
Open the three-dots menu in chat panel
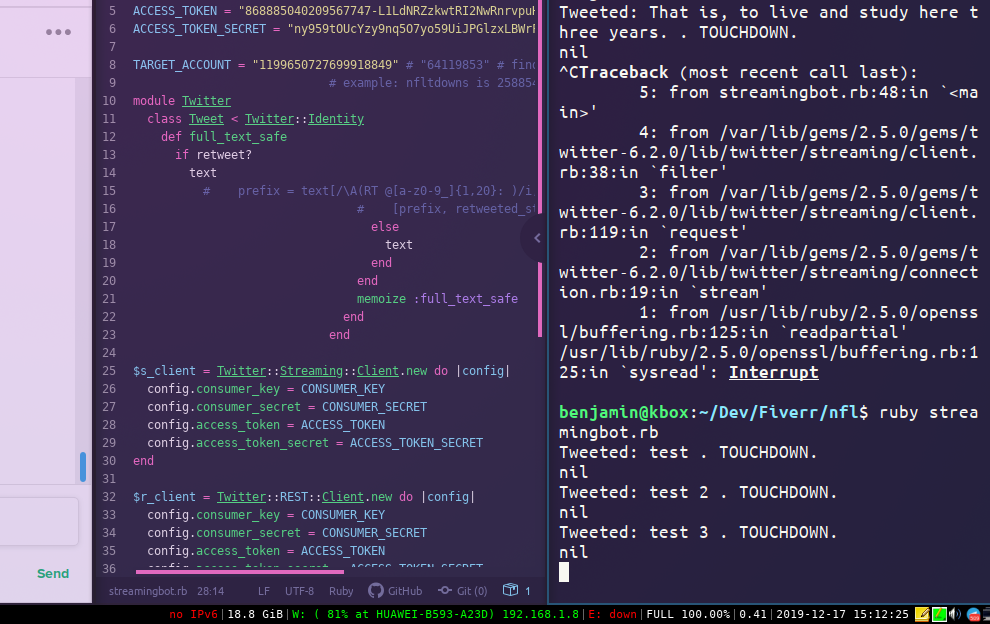(58, 32)
